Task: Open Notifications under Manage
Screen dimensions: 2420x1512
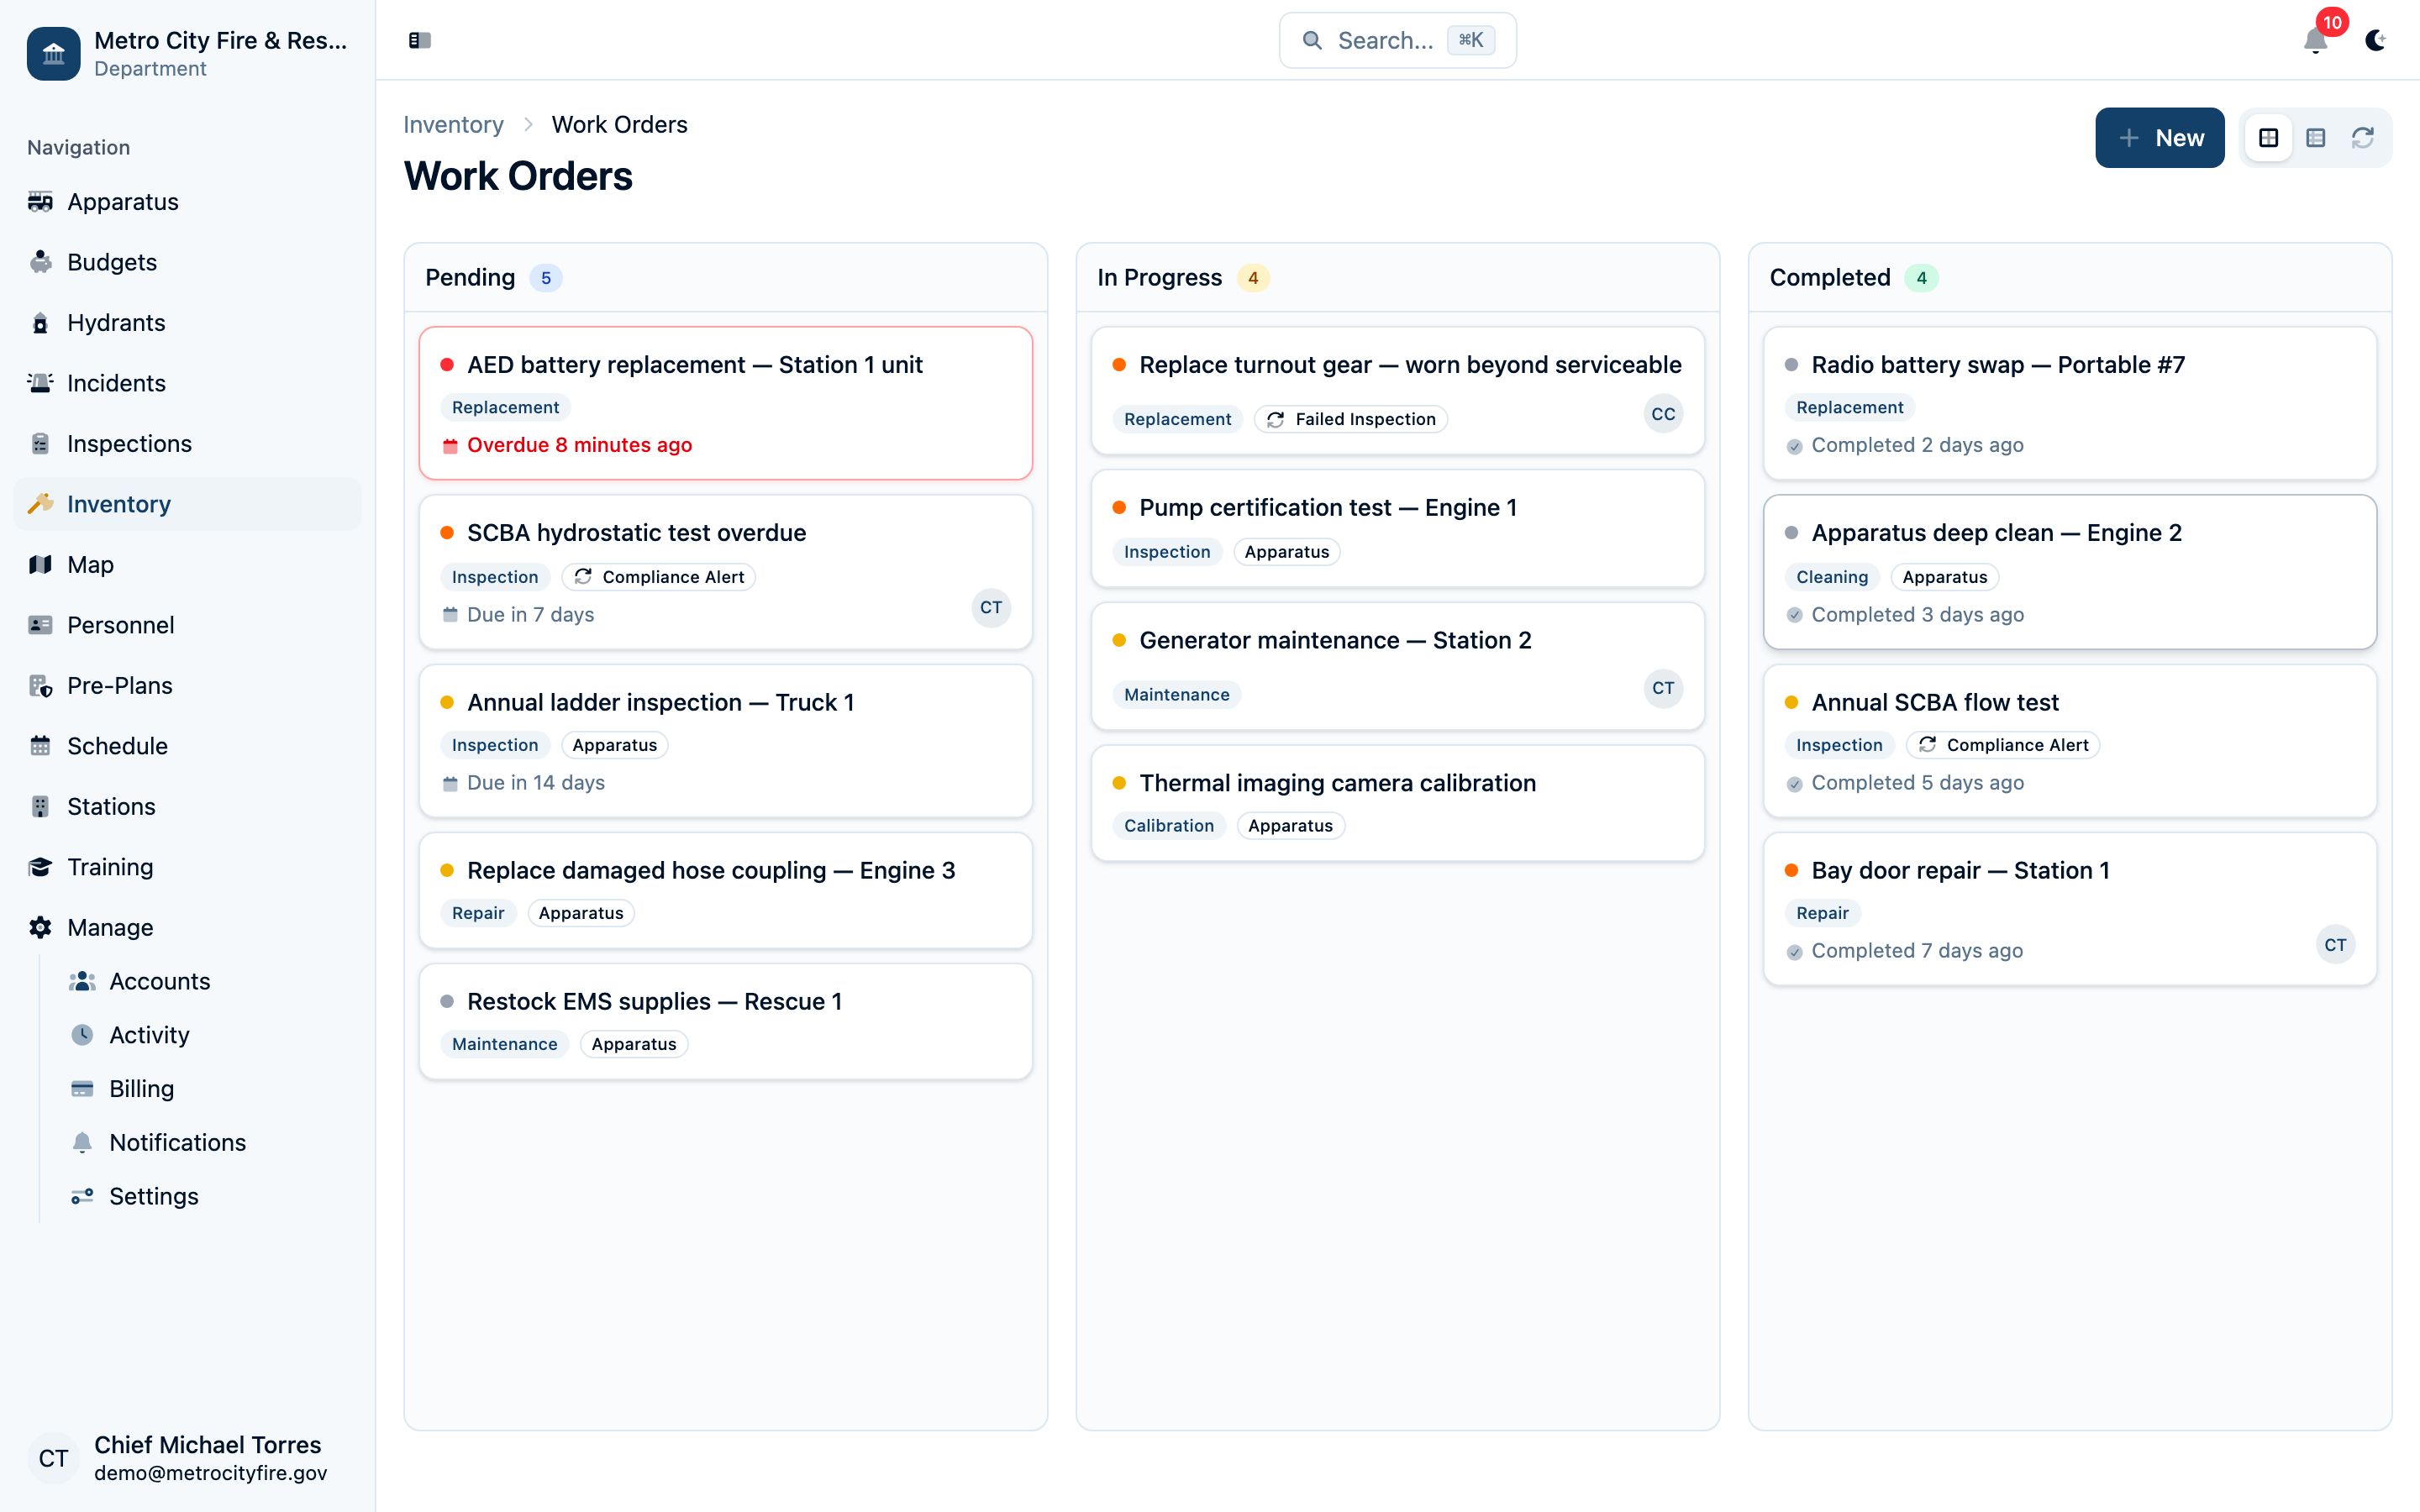Action: [177, 1142]
